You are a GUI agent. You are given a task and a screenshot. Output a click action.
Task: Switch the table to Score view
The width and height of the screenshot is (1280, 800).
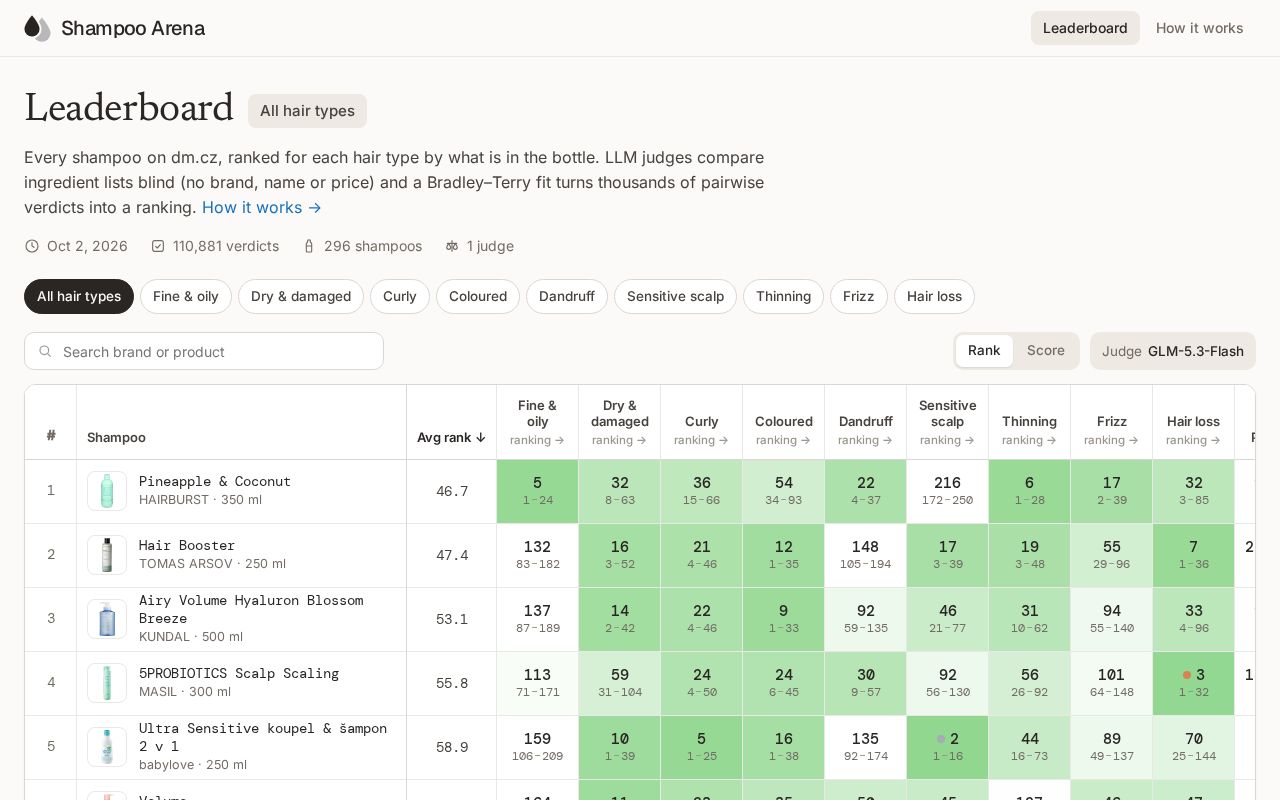[1046, 351]
